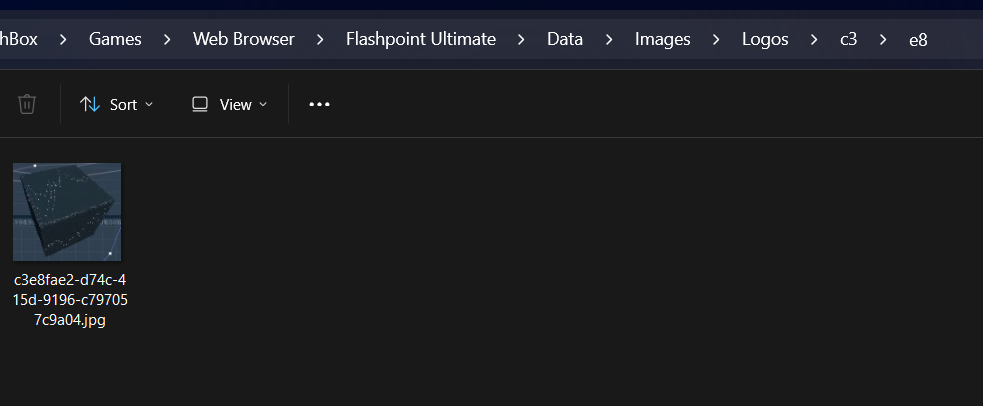Expand chevron after Images breadcrumb
The image size is (983, 406).
pos(716,39)
